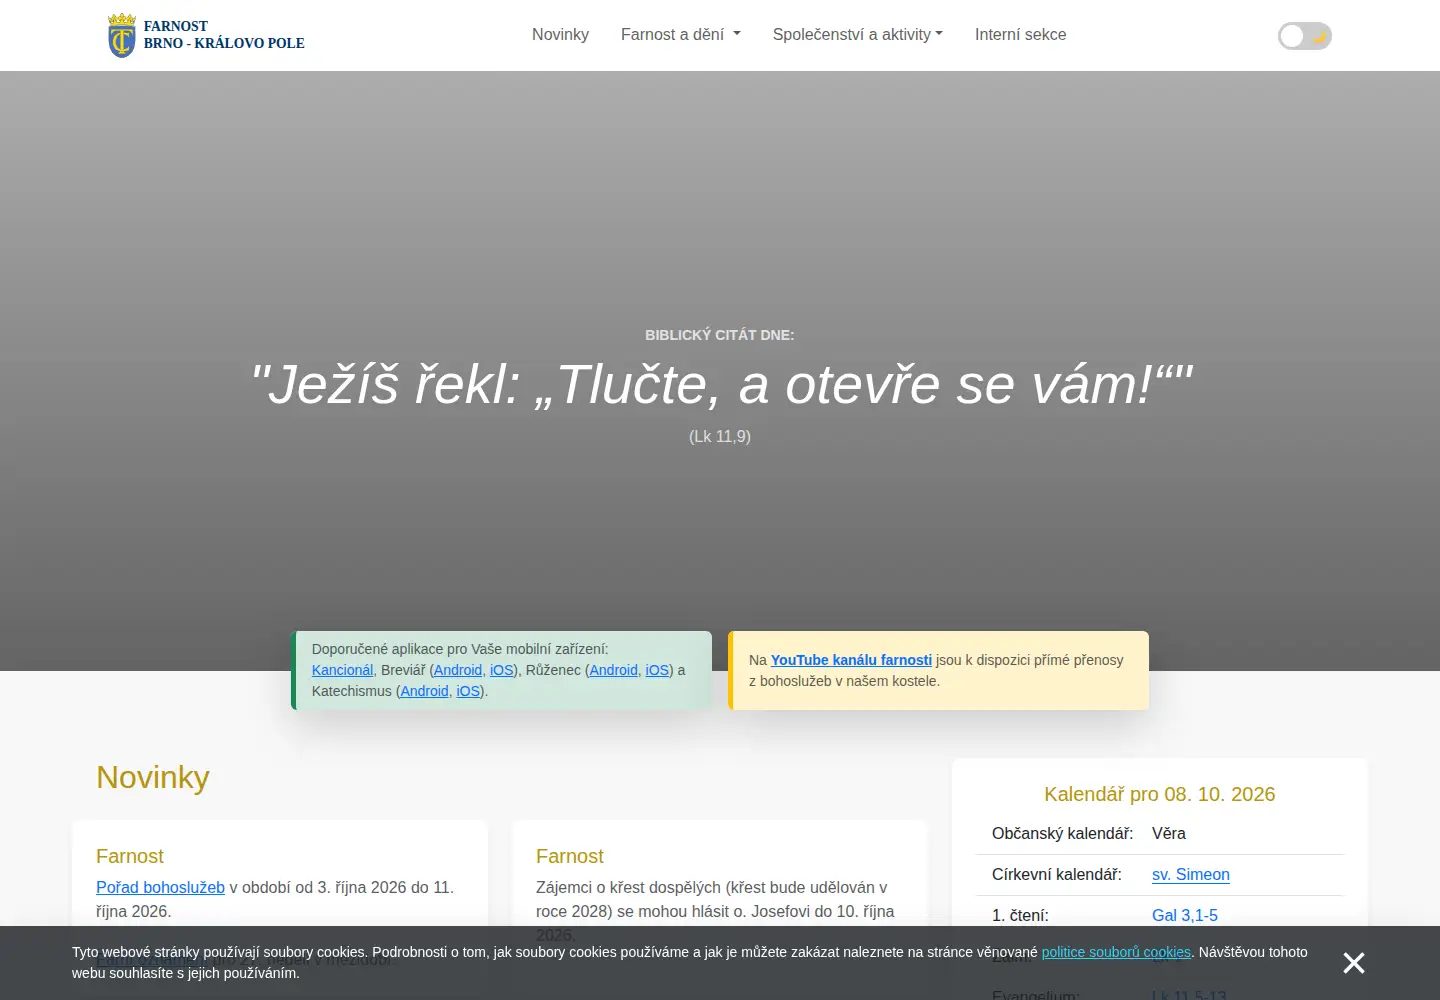Click the name Věra in calendar

[x=1169, y=833]
